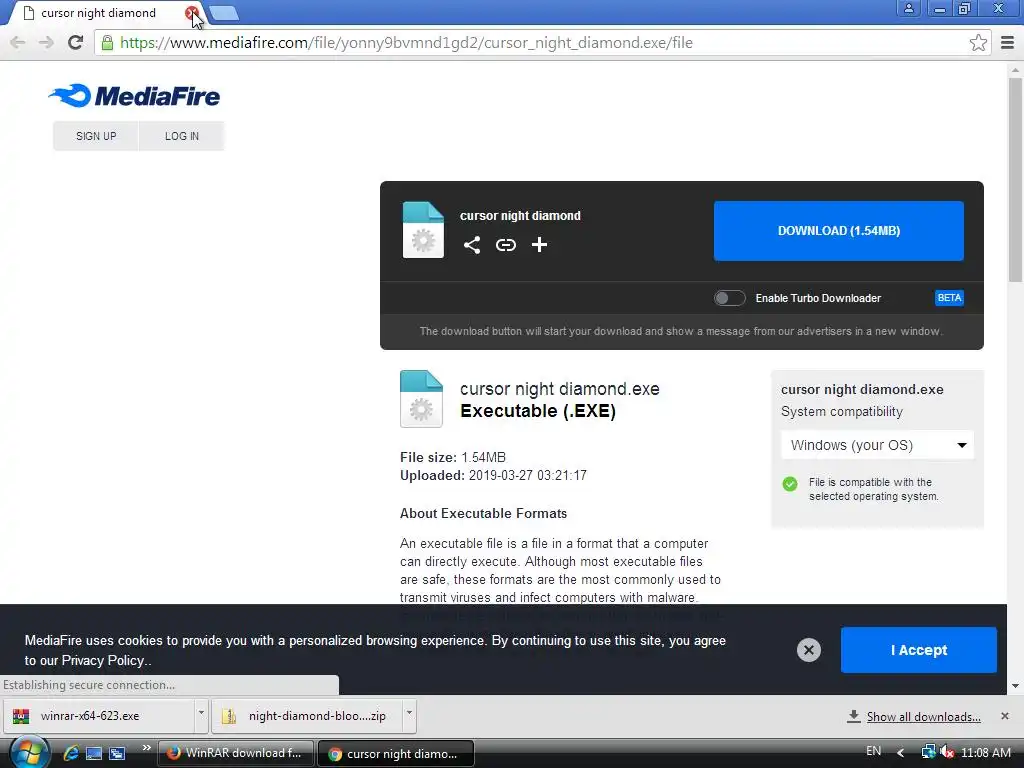Image resolution: width=1024 pixels, height=768 pixels.
Task: Expand the quick launch overflow chevron
Action: point(146,747)
